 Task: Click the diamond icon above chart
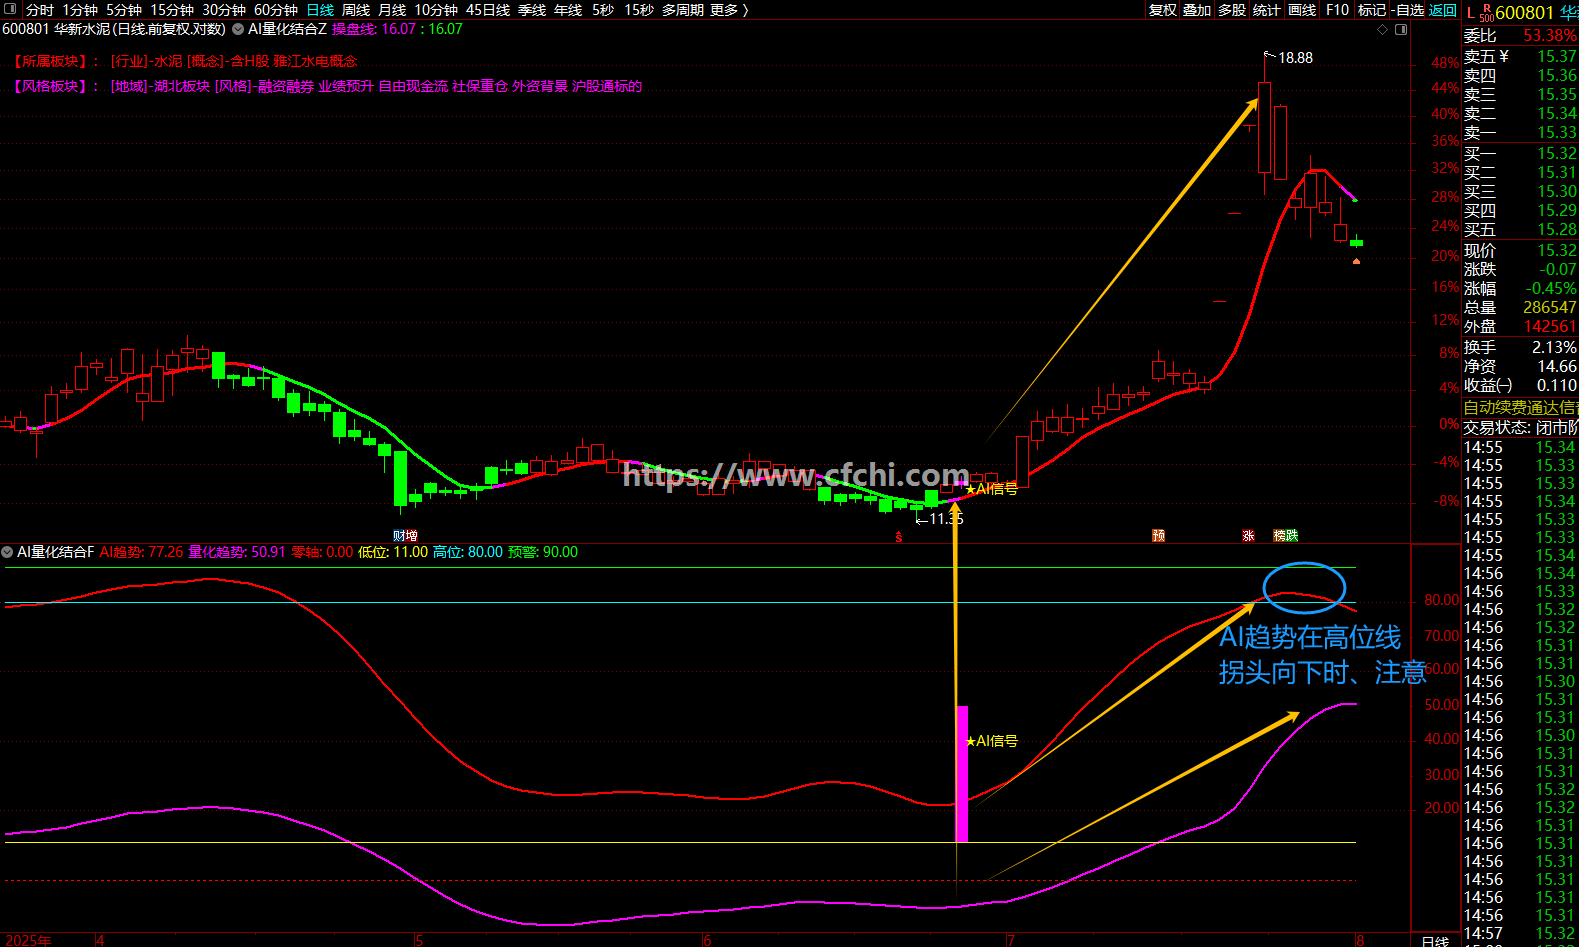pos(1383,30)
